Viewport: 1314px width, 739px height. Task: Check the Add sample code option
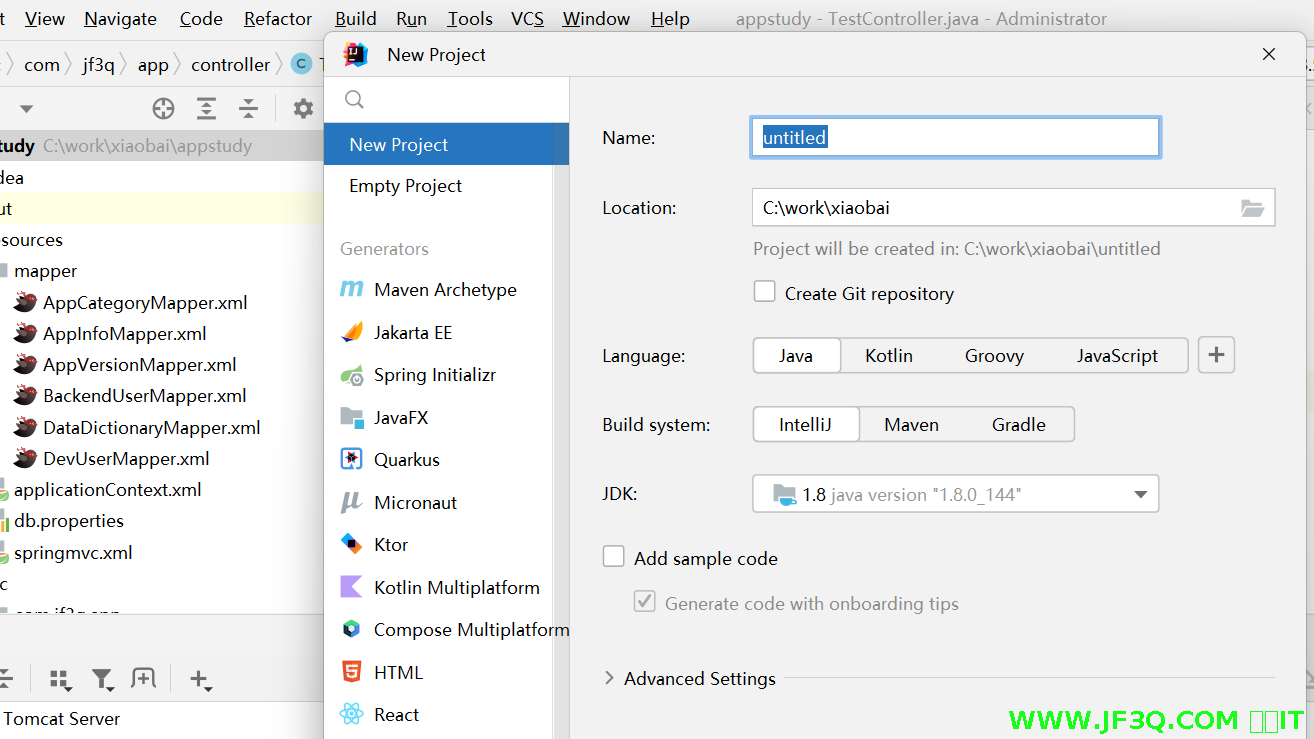tap(614, 557)
